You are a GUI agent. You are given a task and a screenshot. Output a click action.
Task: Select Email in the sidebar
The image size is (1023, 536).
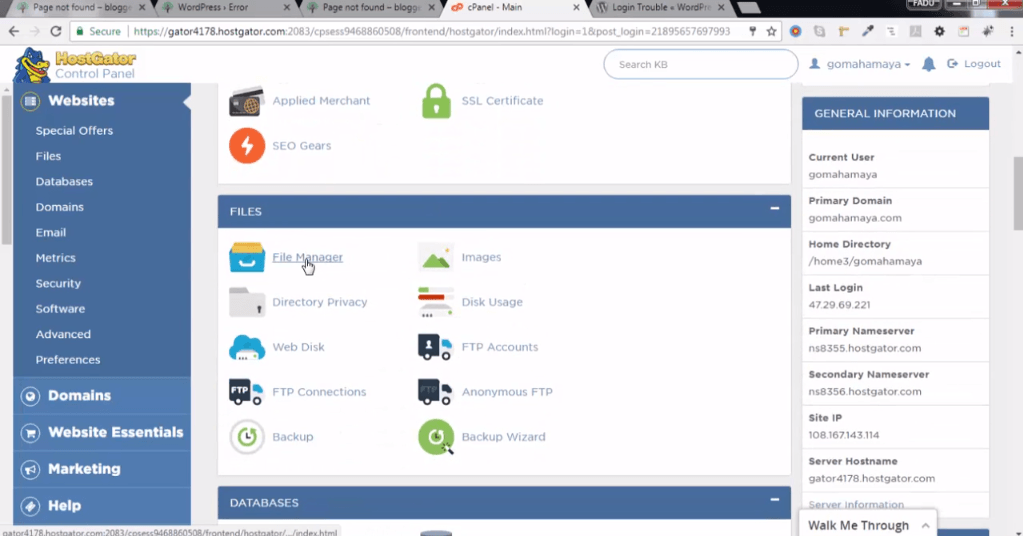tap(50, 232)
